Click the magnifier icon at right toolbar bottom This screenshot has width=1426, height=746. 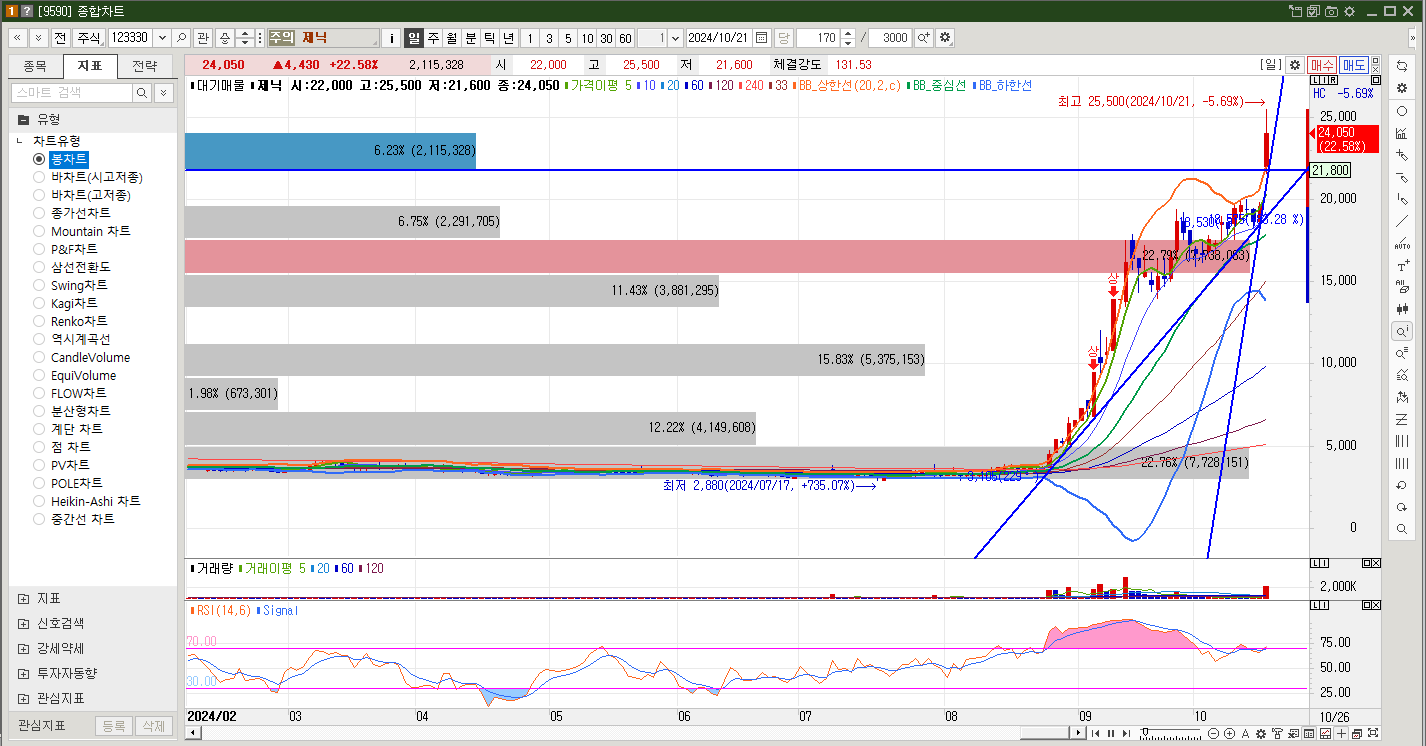[1402, 529]
